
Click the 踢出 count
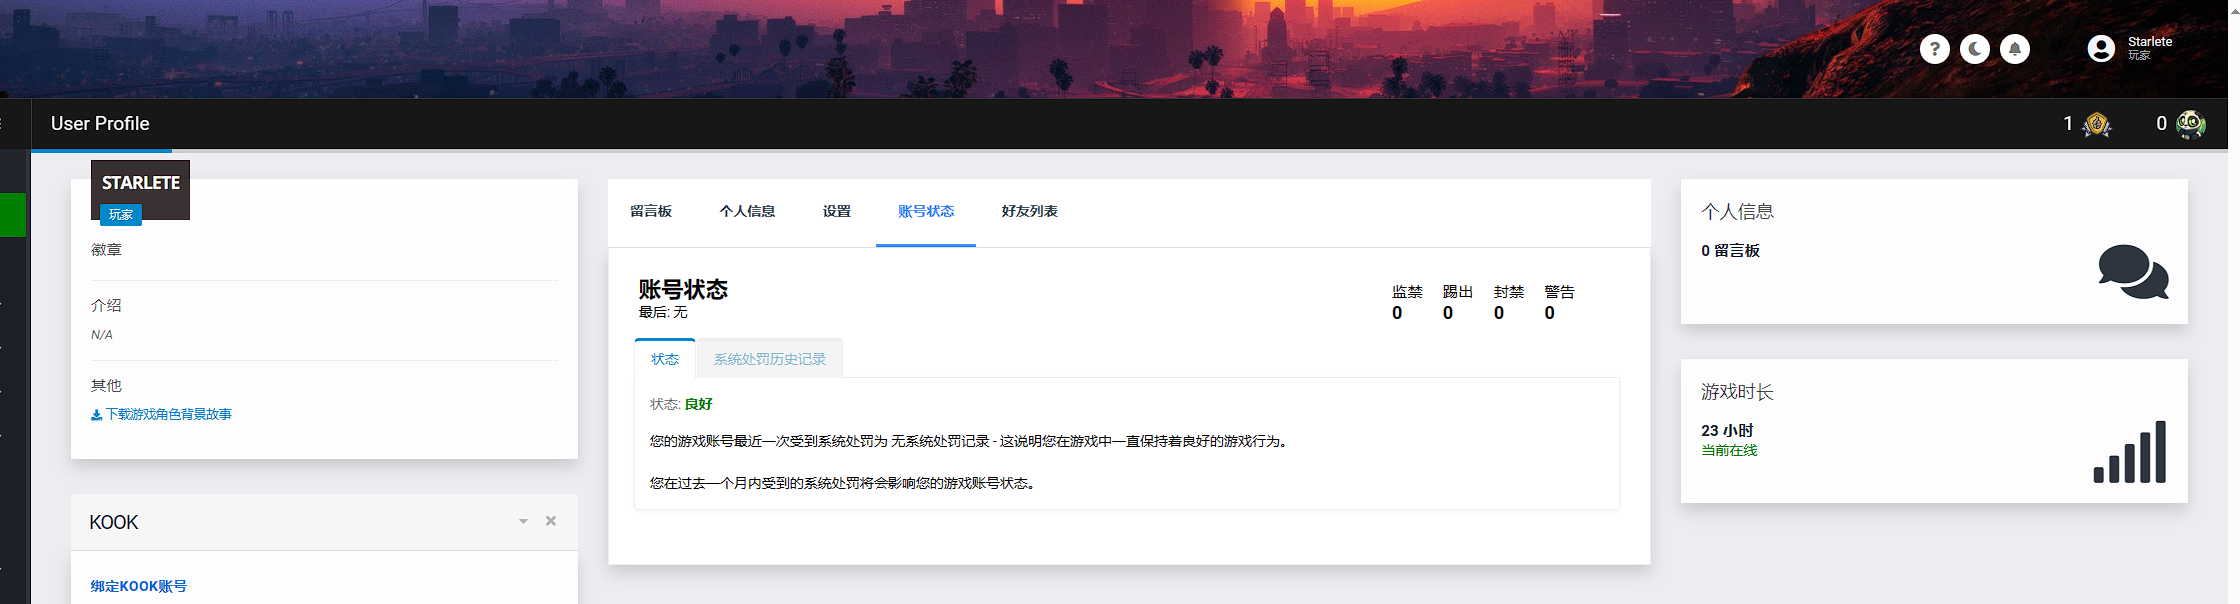[x=1448, y=313]
